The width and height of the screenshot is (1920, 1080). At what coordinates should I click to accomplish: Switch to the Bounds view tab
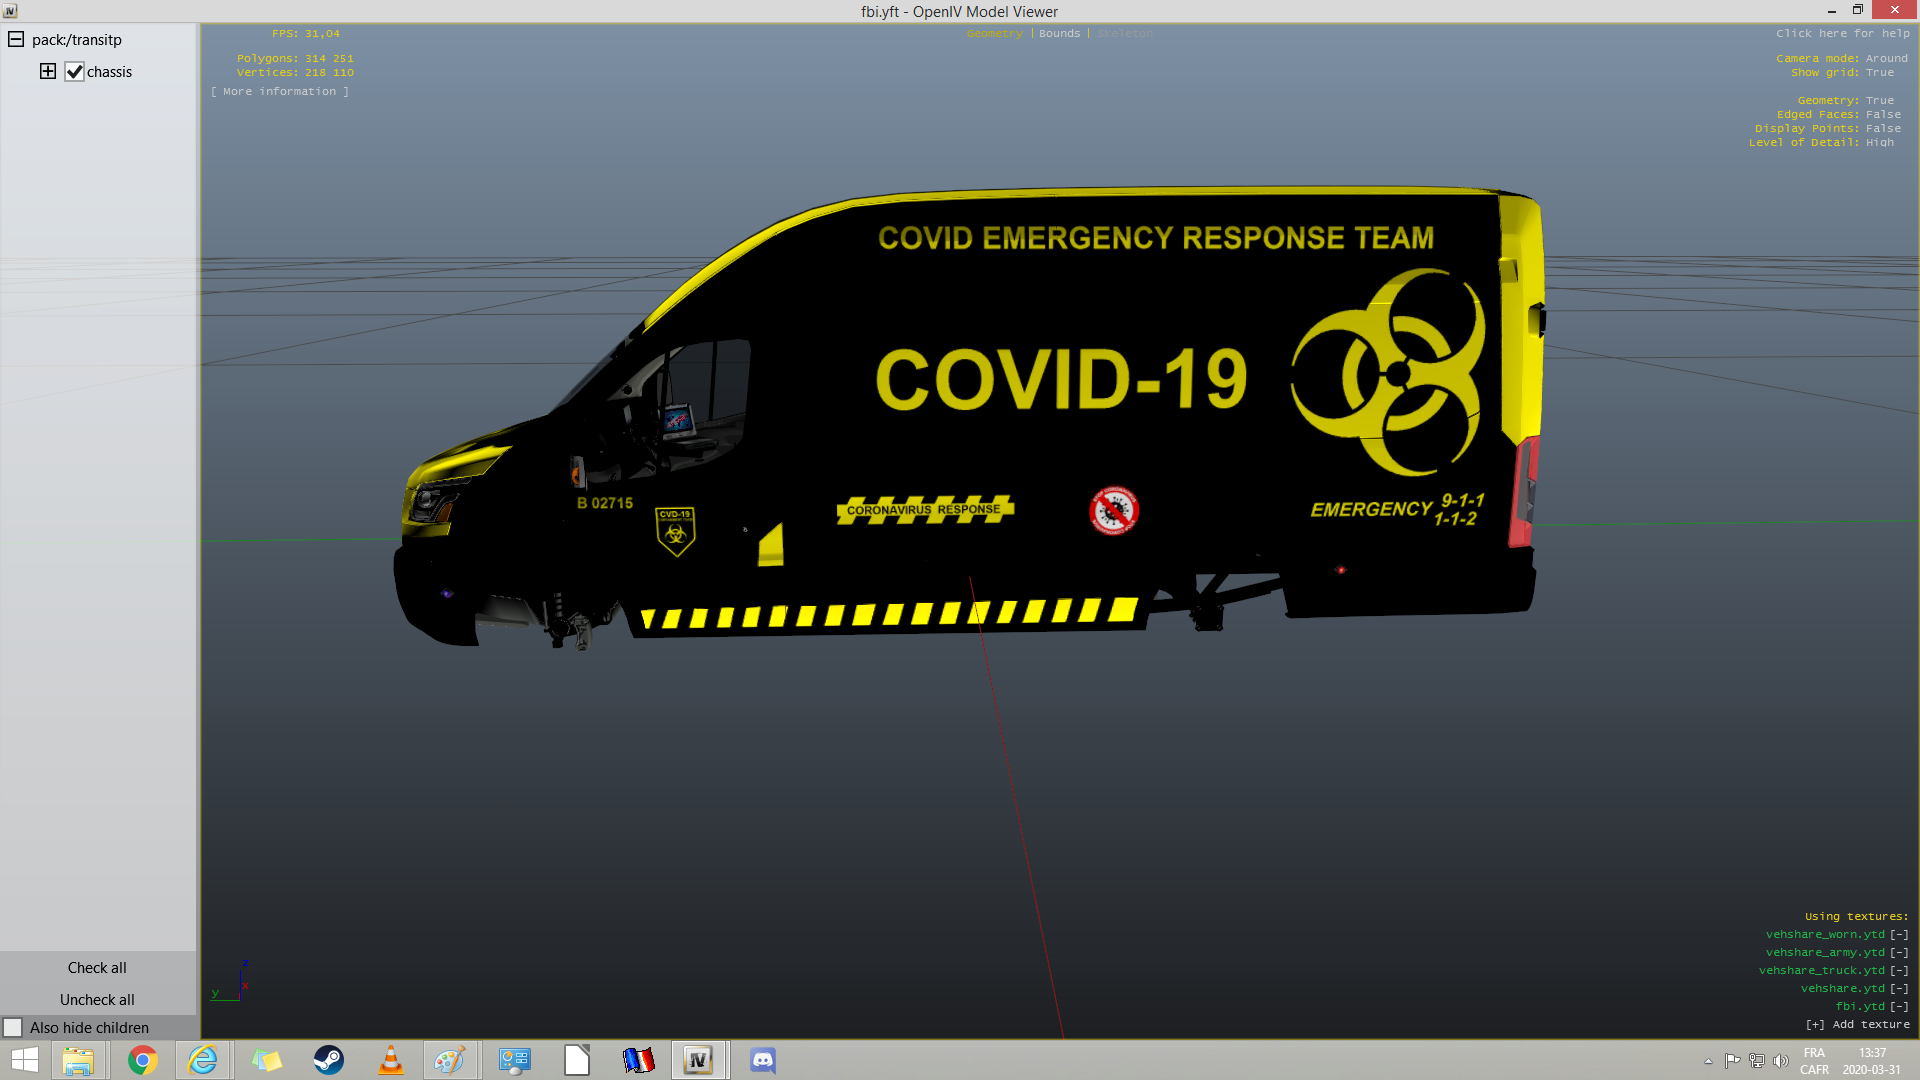[1059, 34]
